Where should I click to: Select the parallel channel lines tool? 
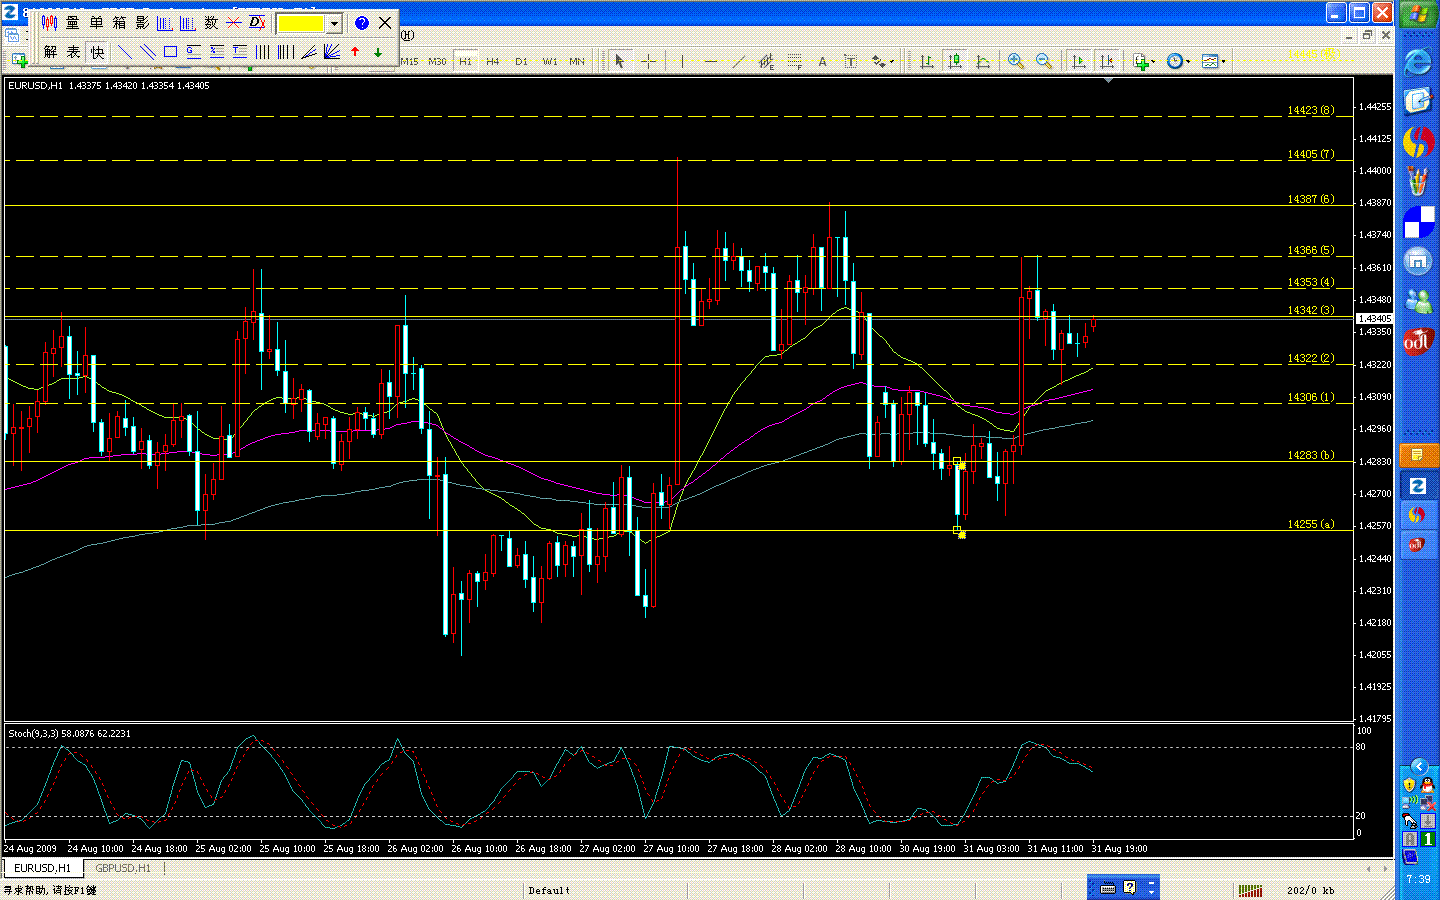point(148,52)
